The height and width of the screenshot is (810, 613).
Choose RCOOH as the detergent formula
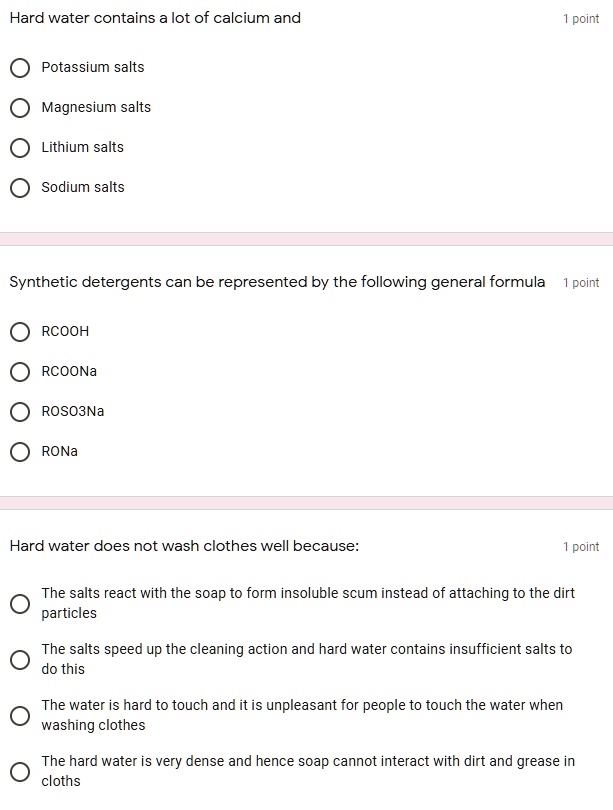pos(20,332)
